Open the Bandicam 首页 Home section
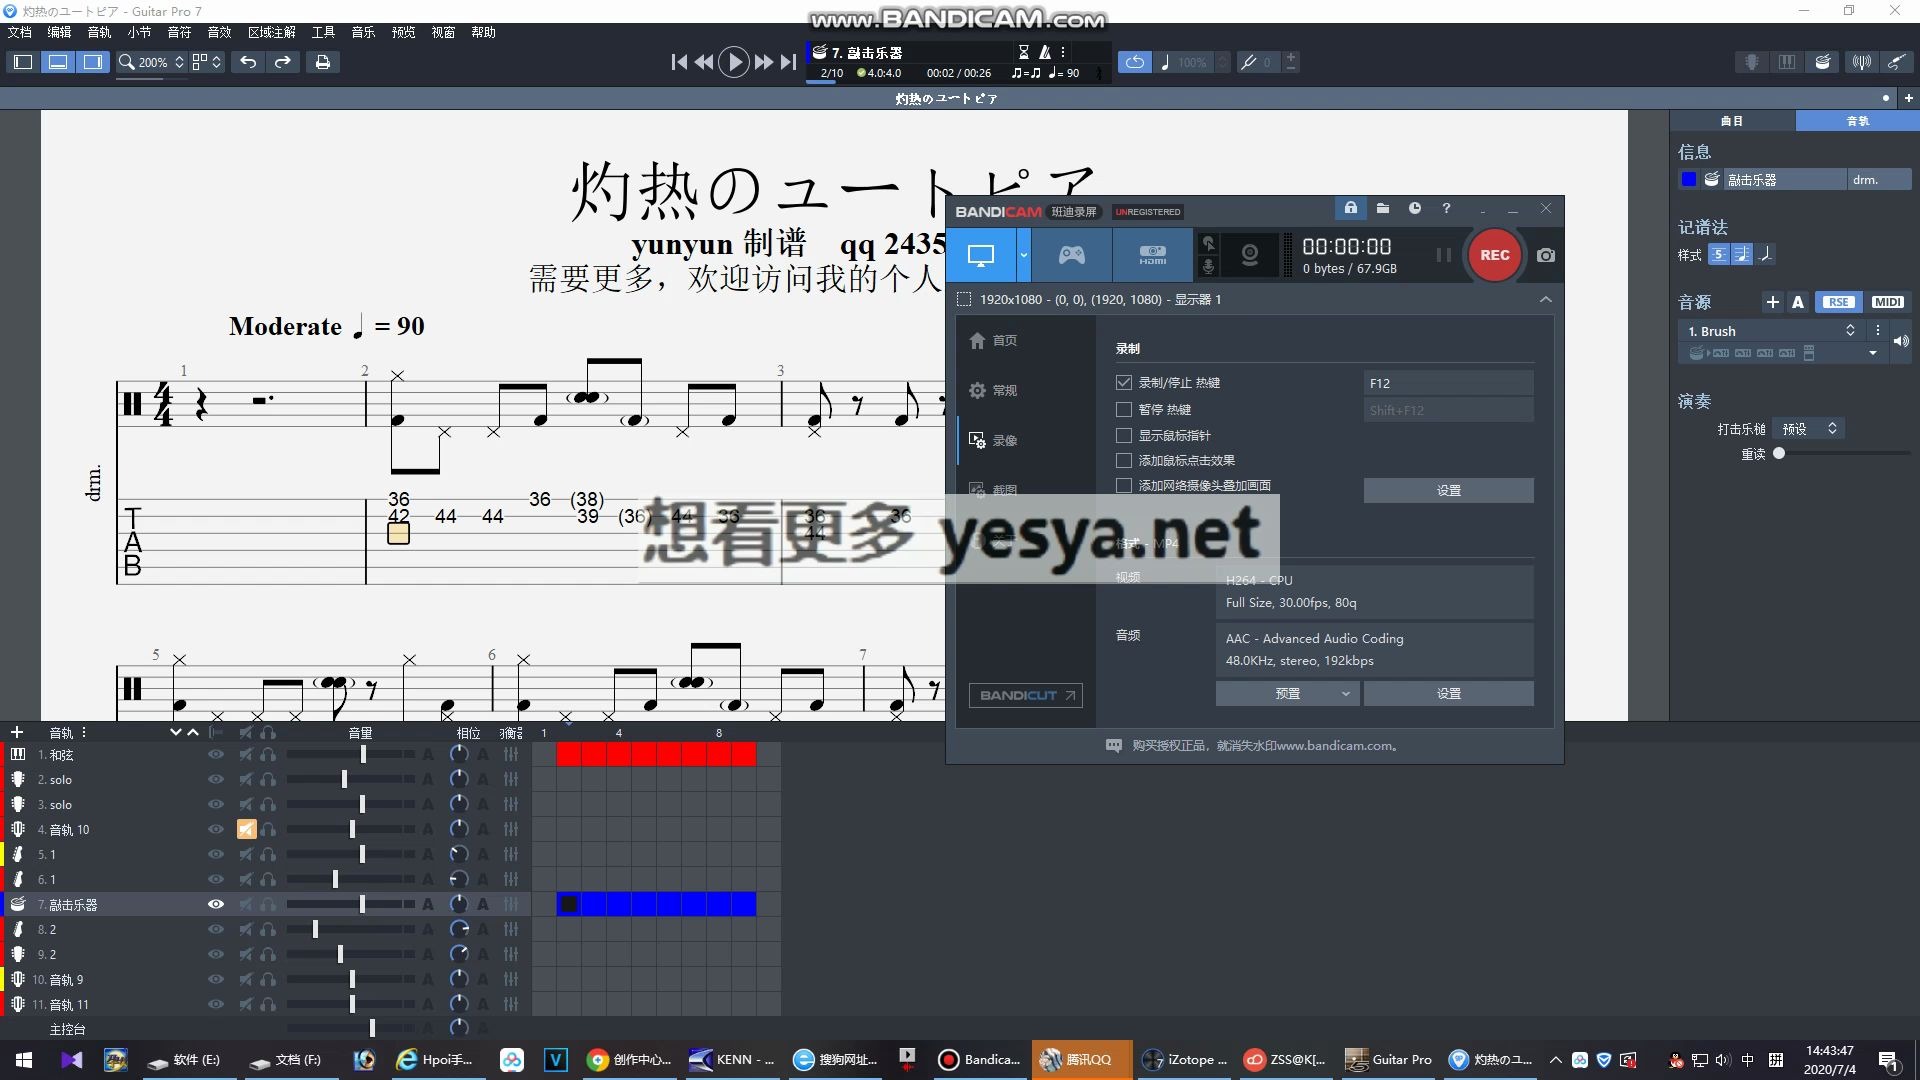Viewport: 1920px width, 1080px height. (993, 341)
